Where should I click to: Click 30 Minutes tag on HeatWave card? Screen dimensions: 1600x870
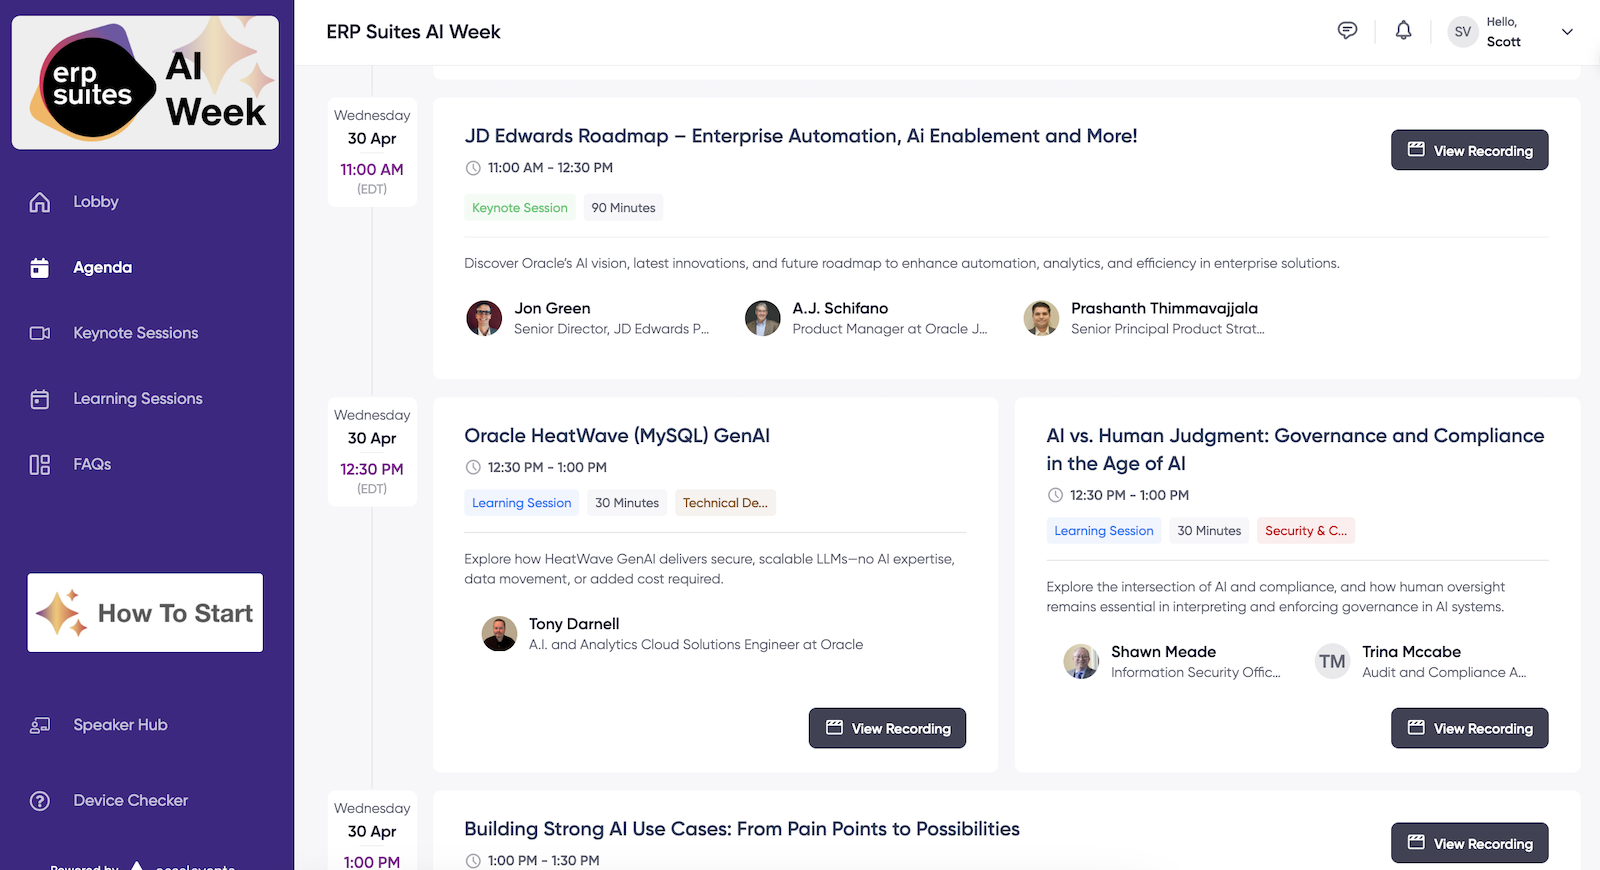[x=627, y=503]
